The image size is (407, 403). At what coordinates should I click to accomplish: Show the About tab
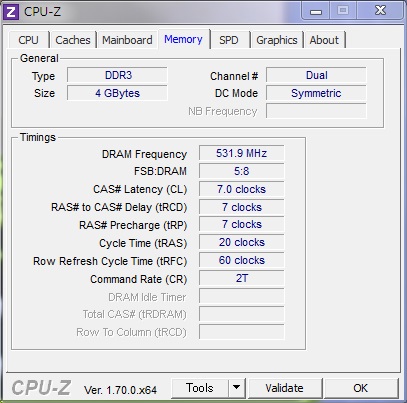[324, 40]
